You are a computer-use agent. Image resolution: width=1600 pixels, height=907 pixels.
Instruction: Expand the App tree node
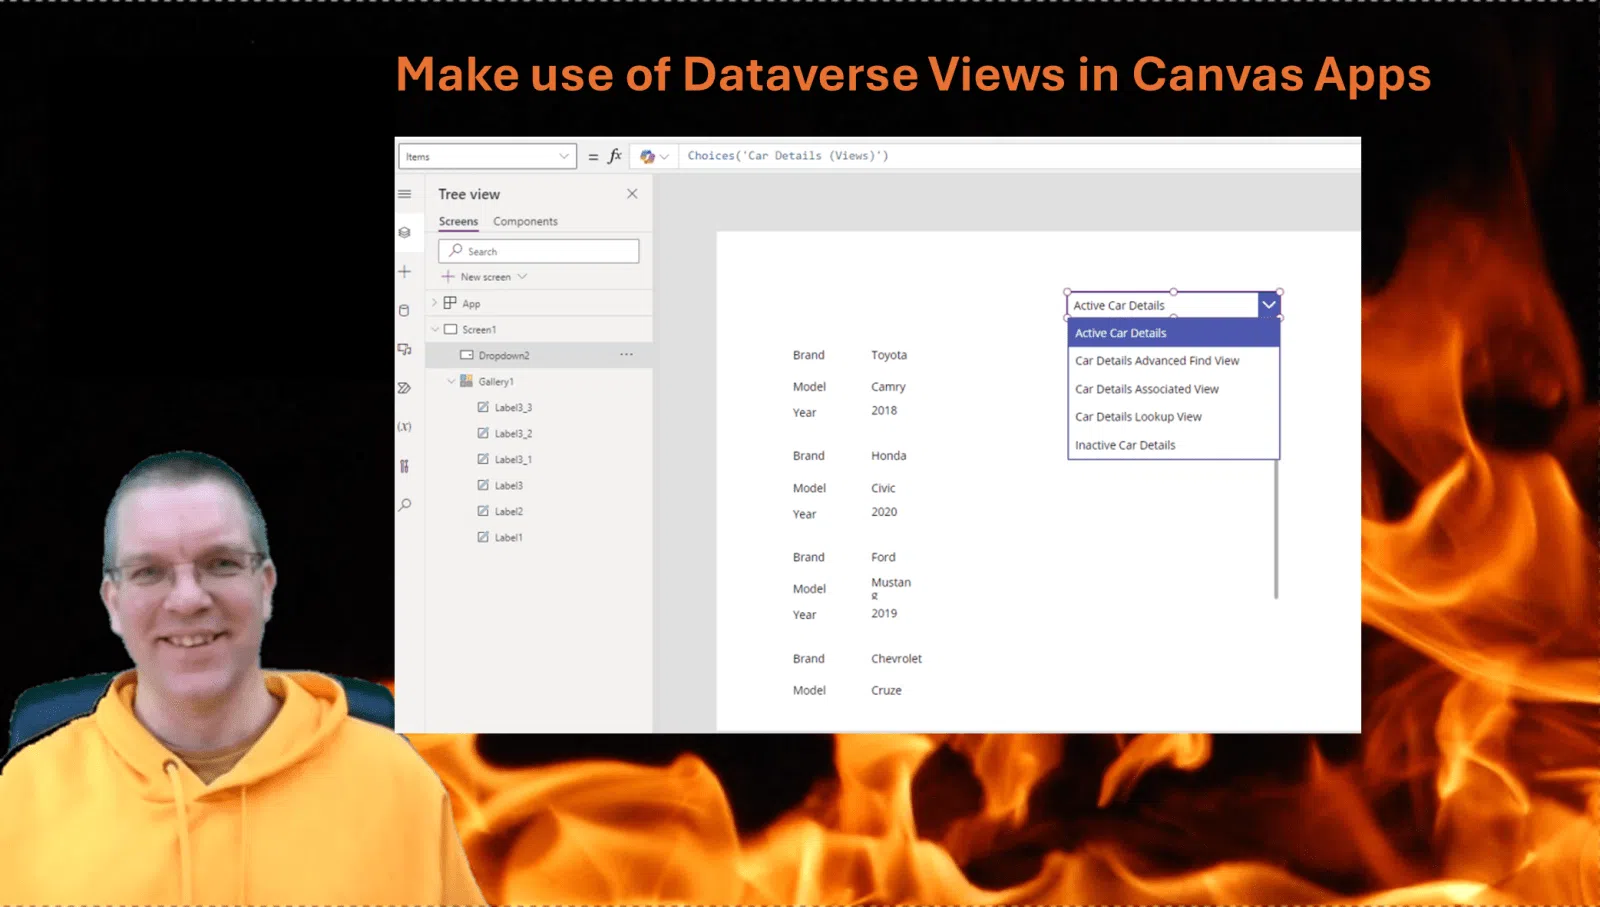coord(435,303)
